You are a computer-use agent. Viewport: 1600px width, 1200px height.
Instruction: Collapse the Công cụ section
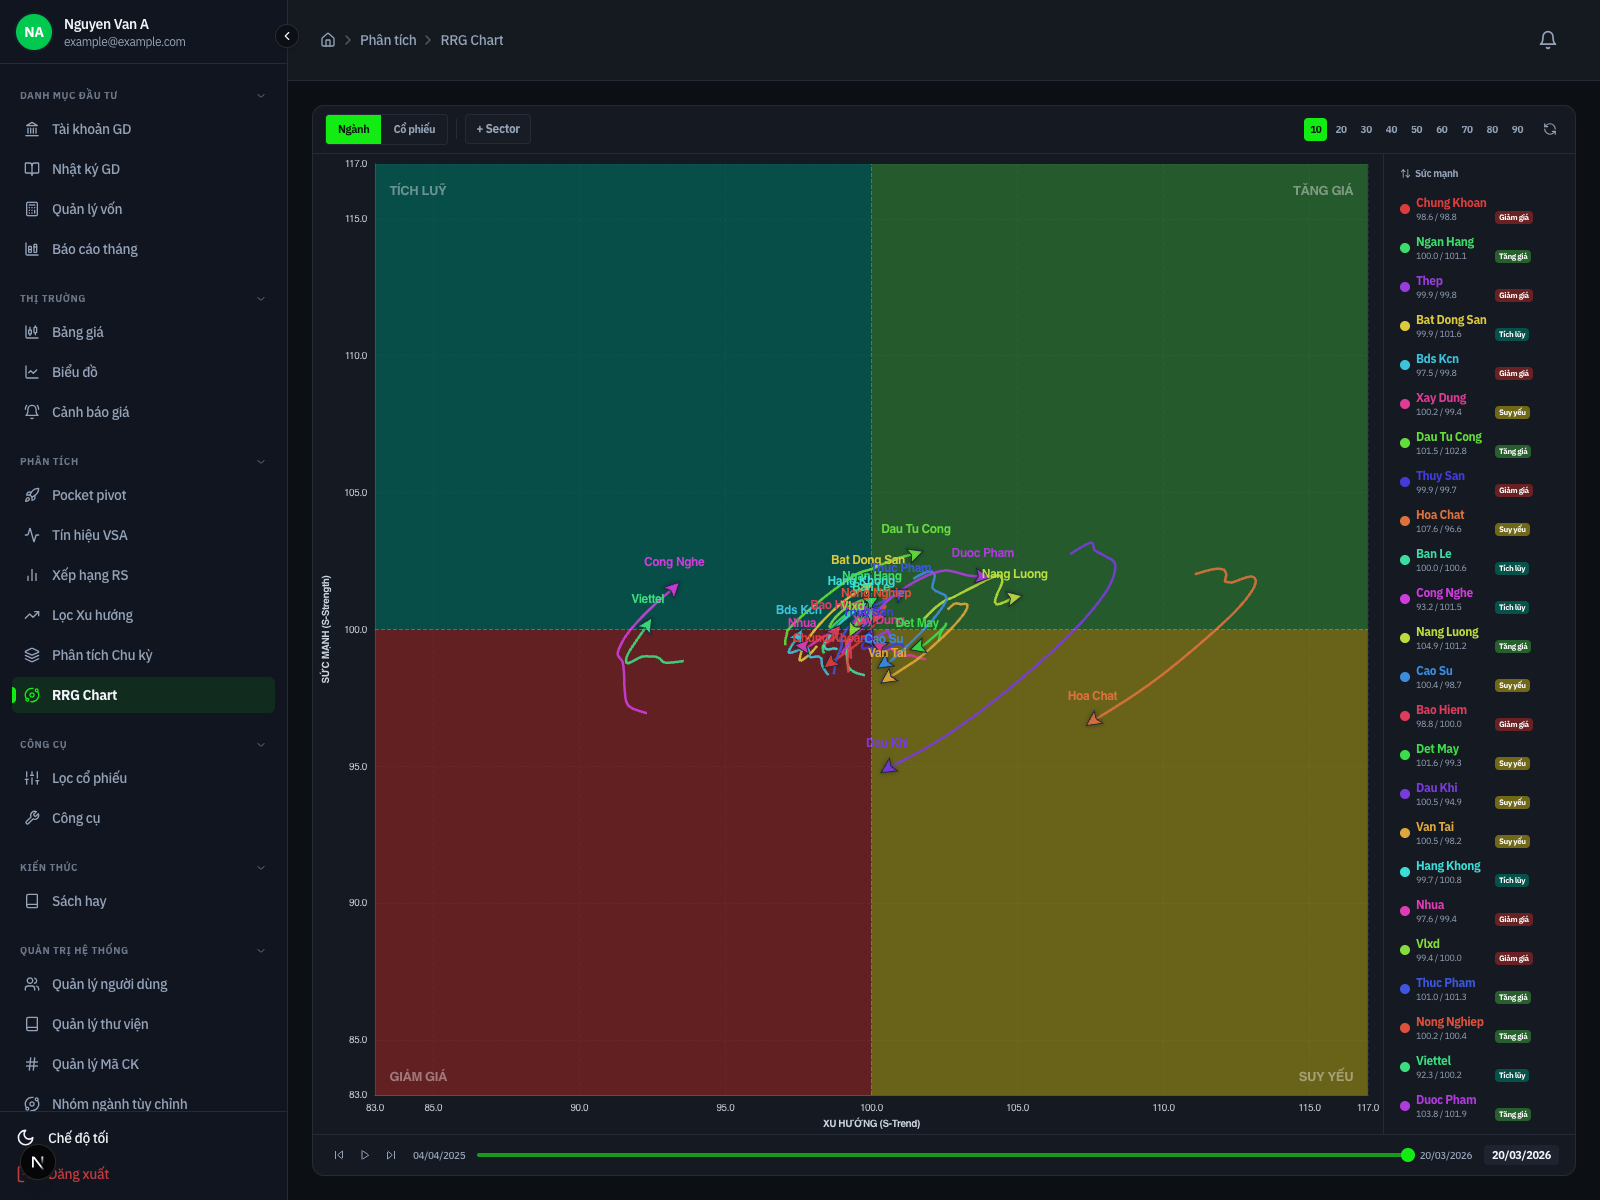point(261,745)
